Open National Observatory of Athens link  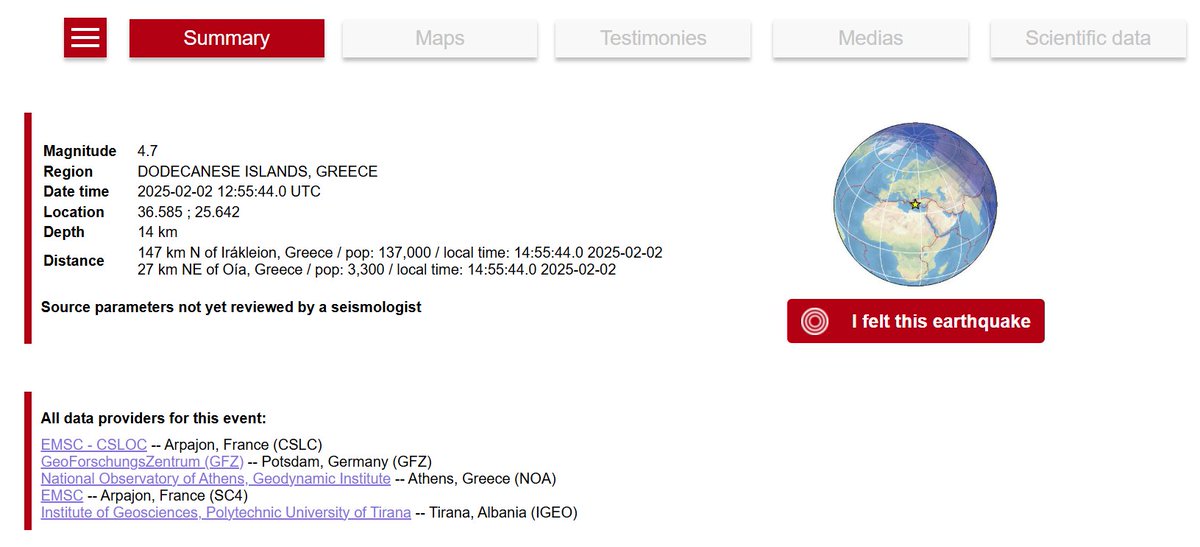tap(216, 479)
